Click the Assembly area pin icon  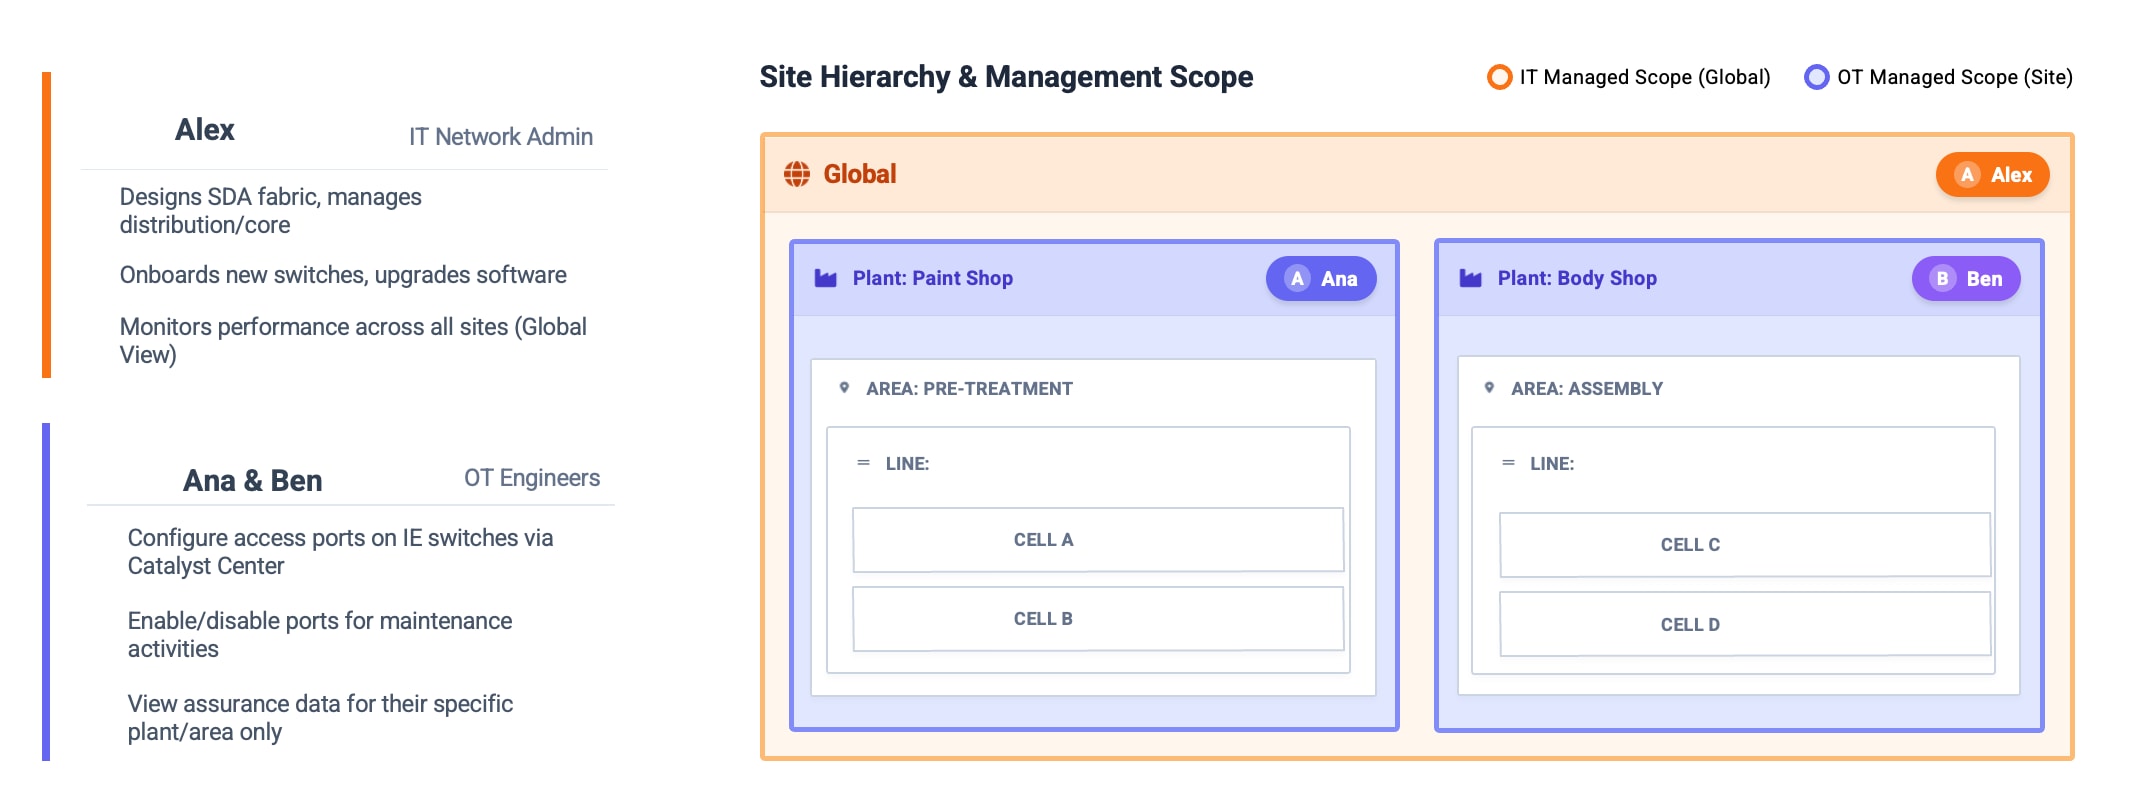click(x=1490, y=388)
